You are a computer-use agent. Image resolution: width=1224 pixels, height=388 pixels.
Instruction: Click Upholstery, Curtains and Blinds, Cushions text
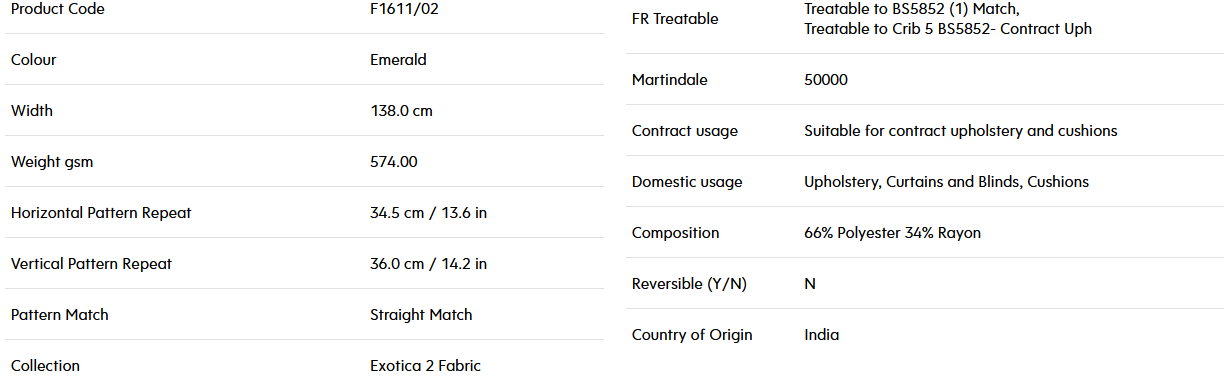[x=947, y=182]
